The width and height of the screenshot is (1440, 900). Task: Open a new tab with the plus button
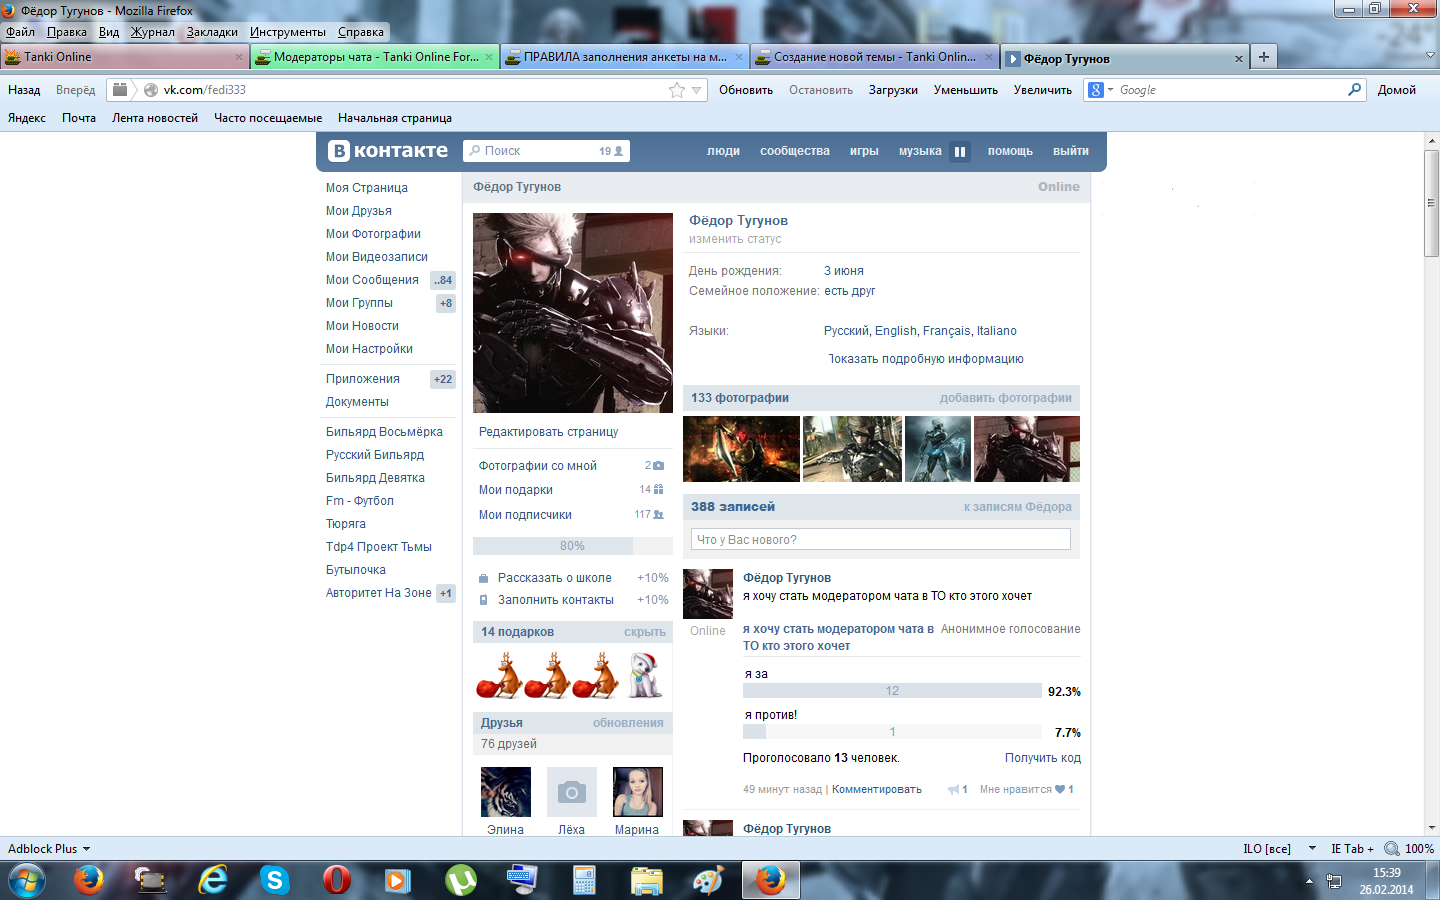[x=1264, y=57]
